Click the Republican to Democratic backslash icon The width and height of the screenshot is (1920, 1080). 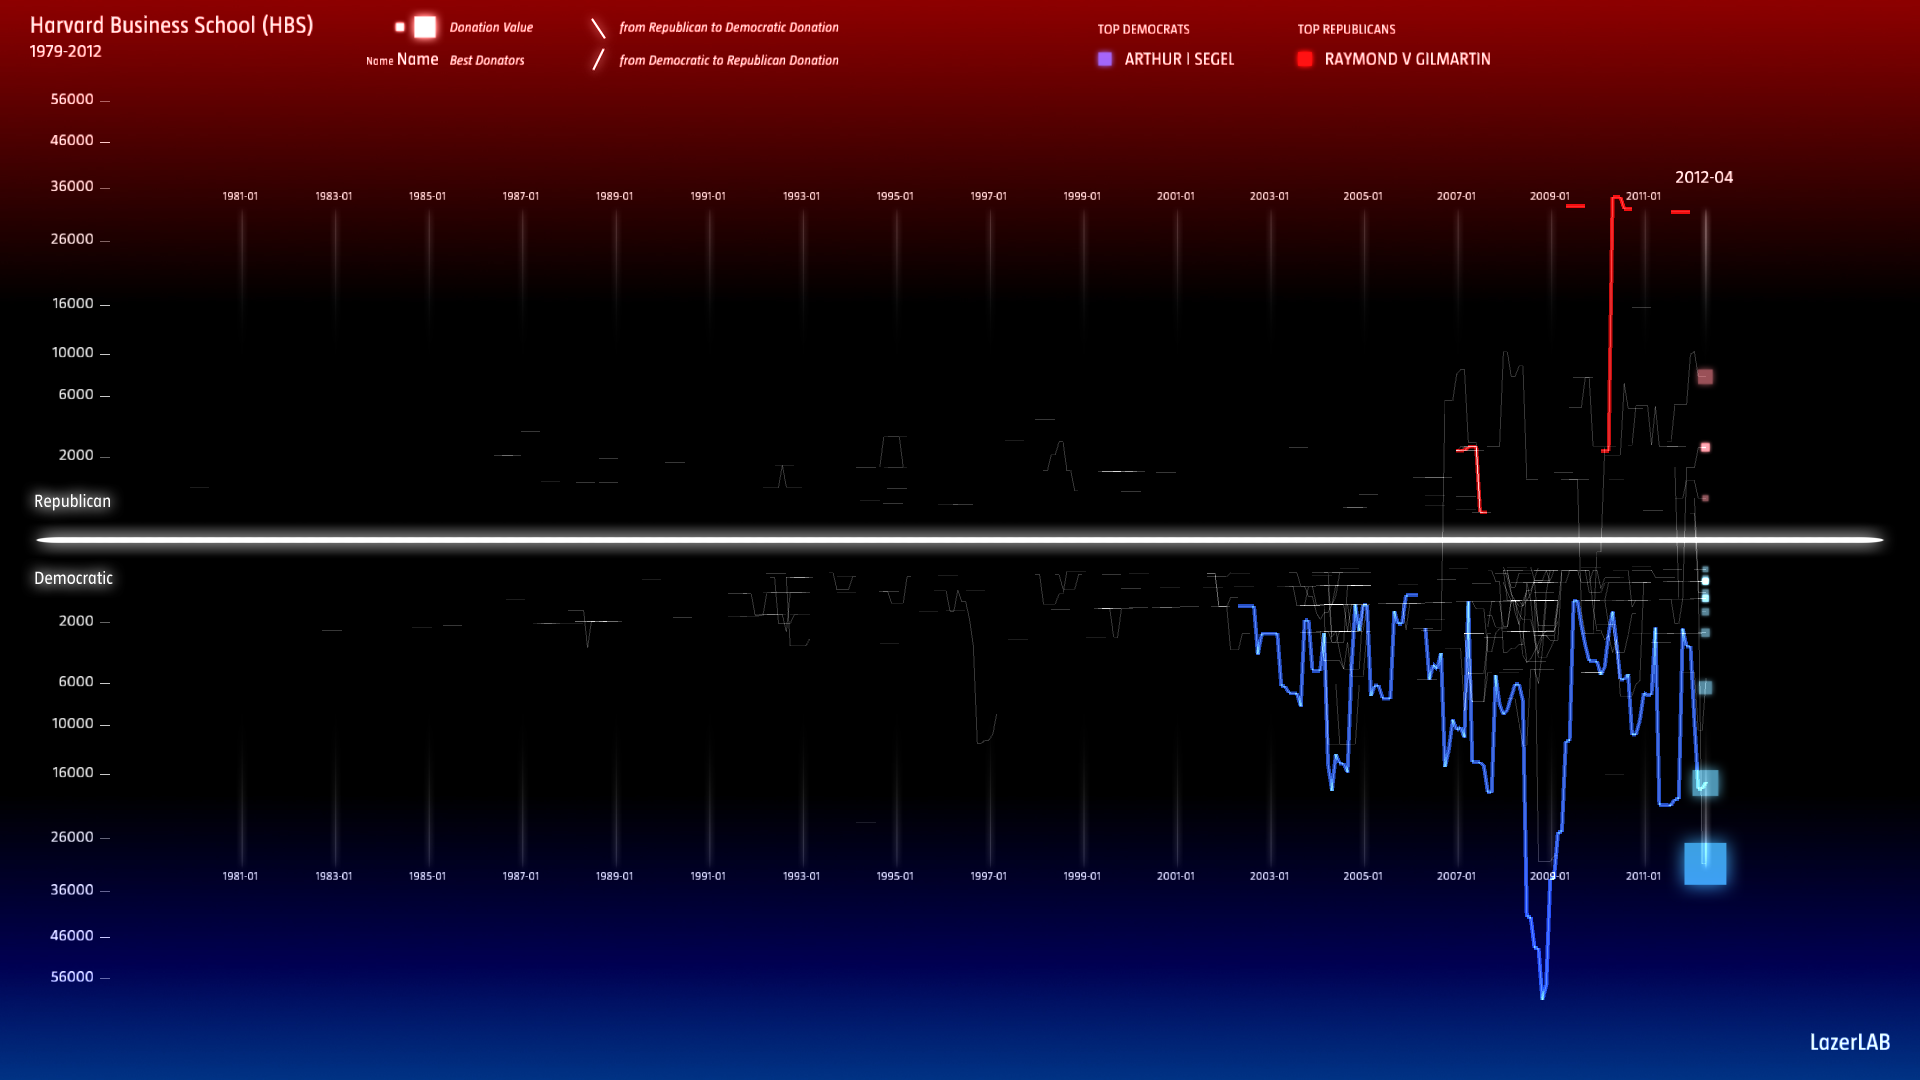point(598,28)
